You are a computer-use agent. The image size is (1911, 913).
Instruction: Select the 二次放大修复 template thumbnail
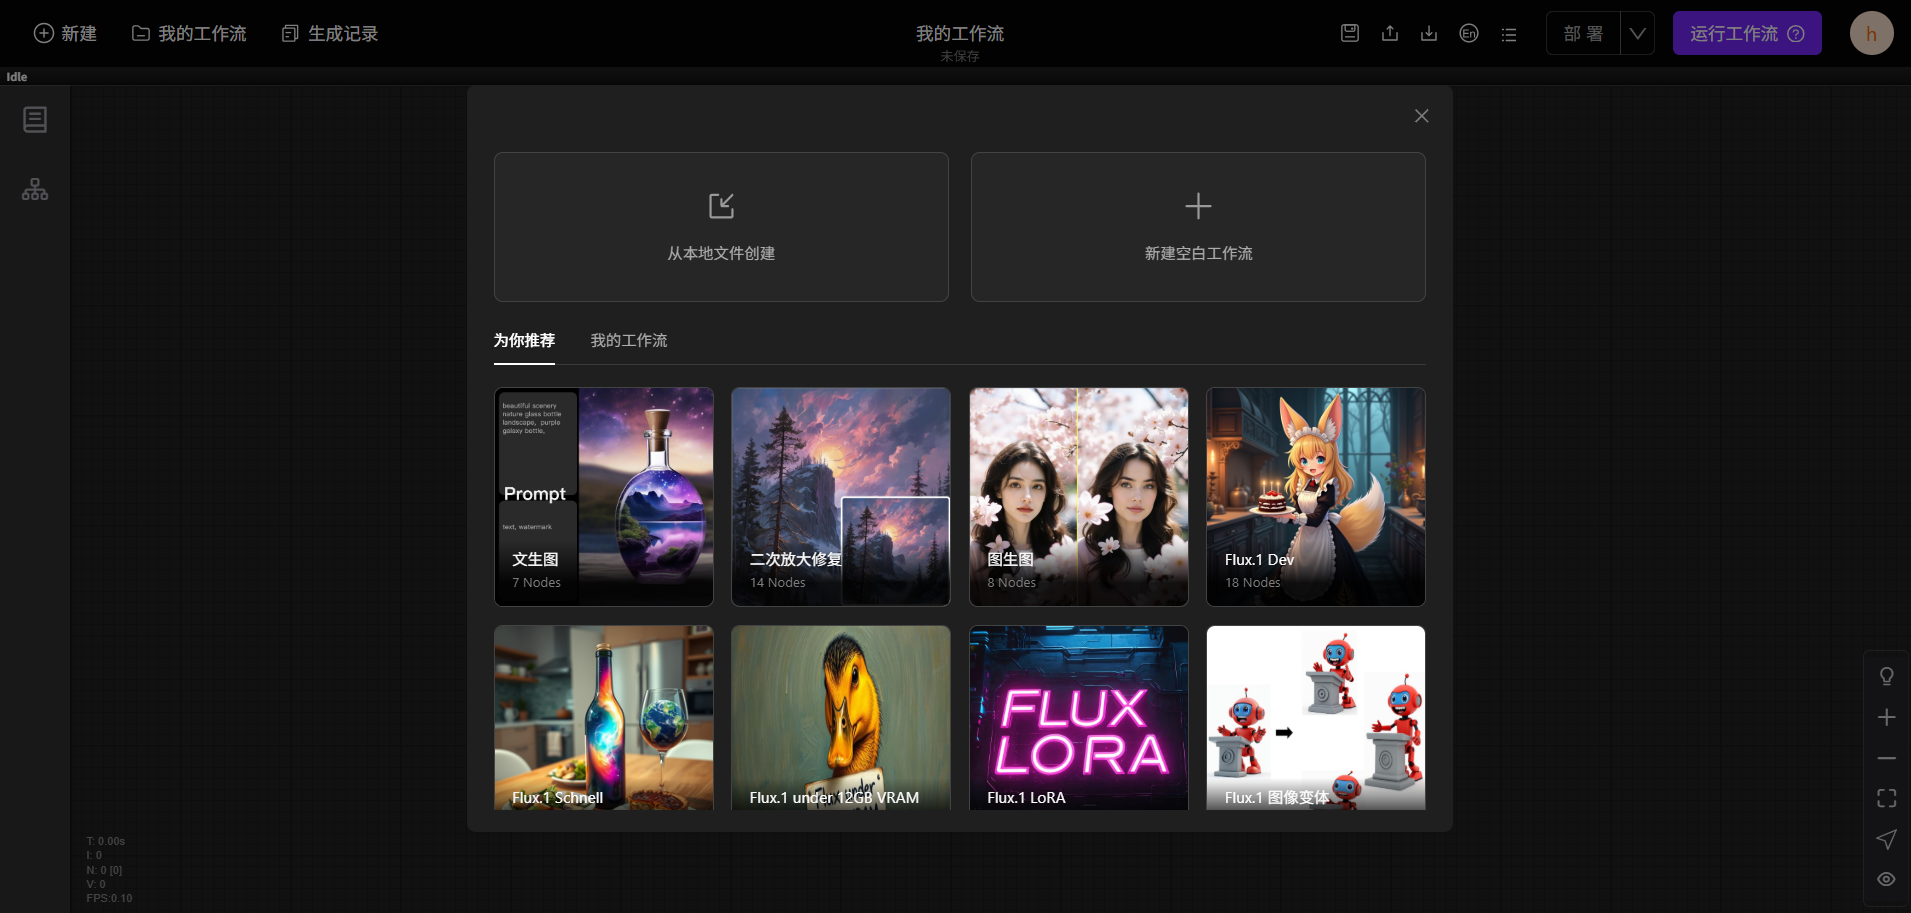point(841,497)
